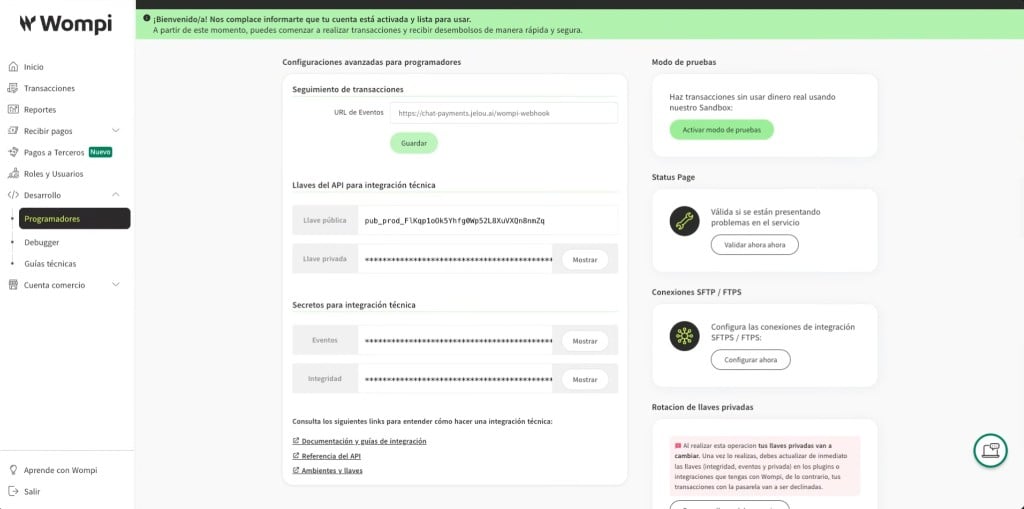This screenshot has width=1024, height=509.
Task: Click the Status Page wrench icon
Action: [684, 222]
